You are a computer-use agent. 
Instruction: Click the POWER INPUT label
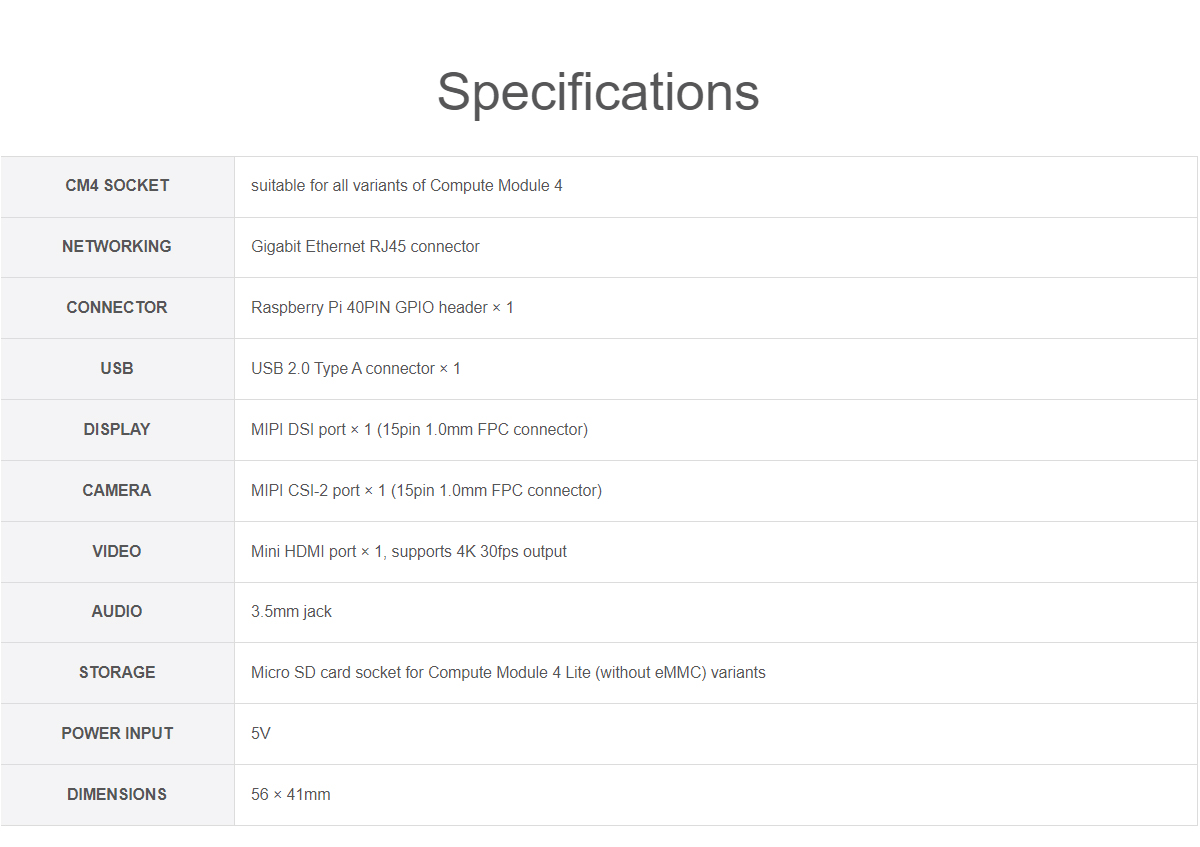point(117,733)
